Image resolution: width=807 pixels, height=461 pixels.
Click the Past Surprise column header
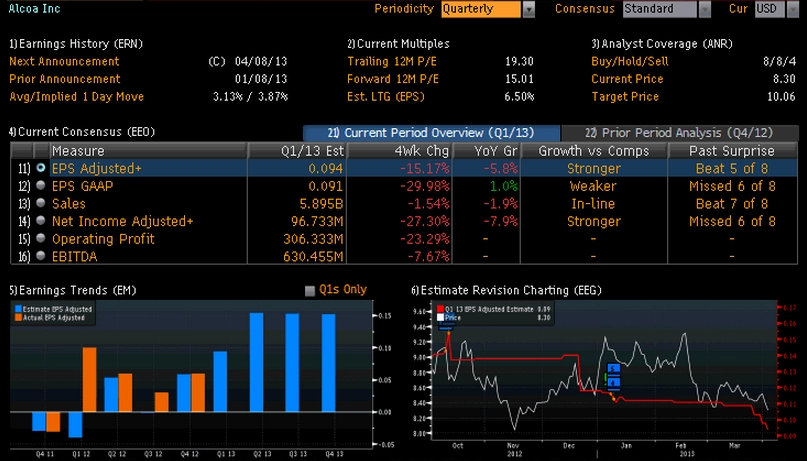click(732, 151)
